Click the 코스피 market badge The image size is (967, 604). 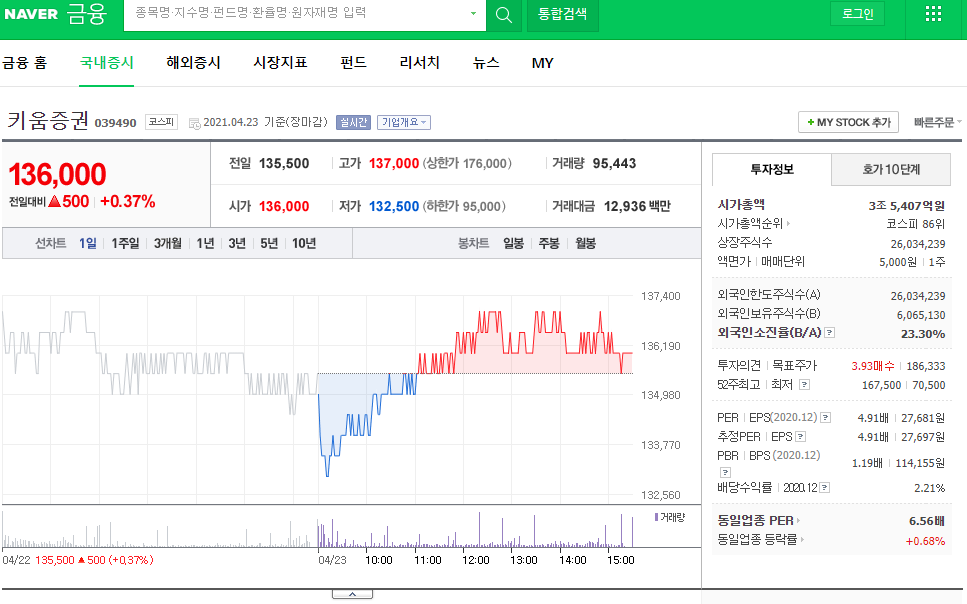pos(161,122)
